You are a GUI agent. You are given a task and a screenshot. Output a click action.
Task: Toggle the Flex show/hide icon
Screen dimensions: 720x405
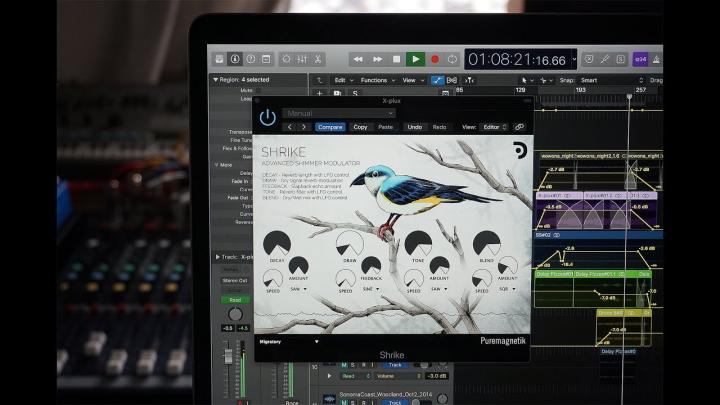coord(452,80)
